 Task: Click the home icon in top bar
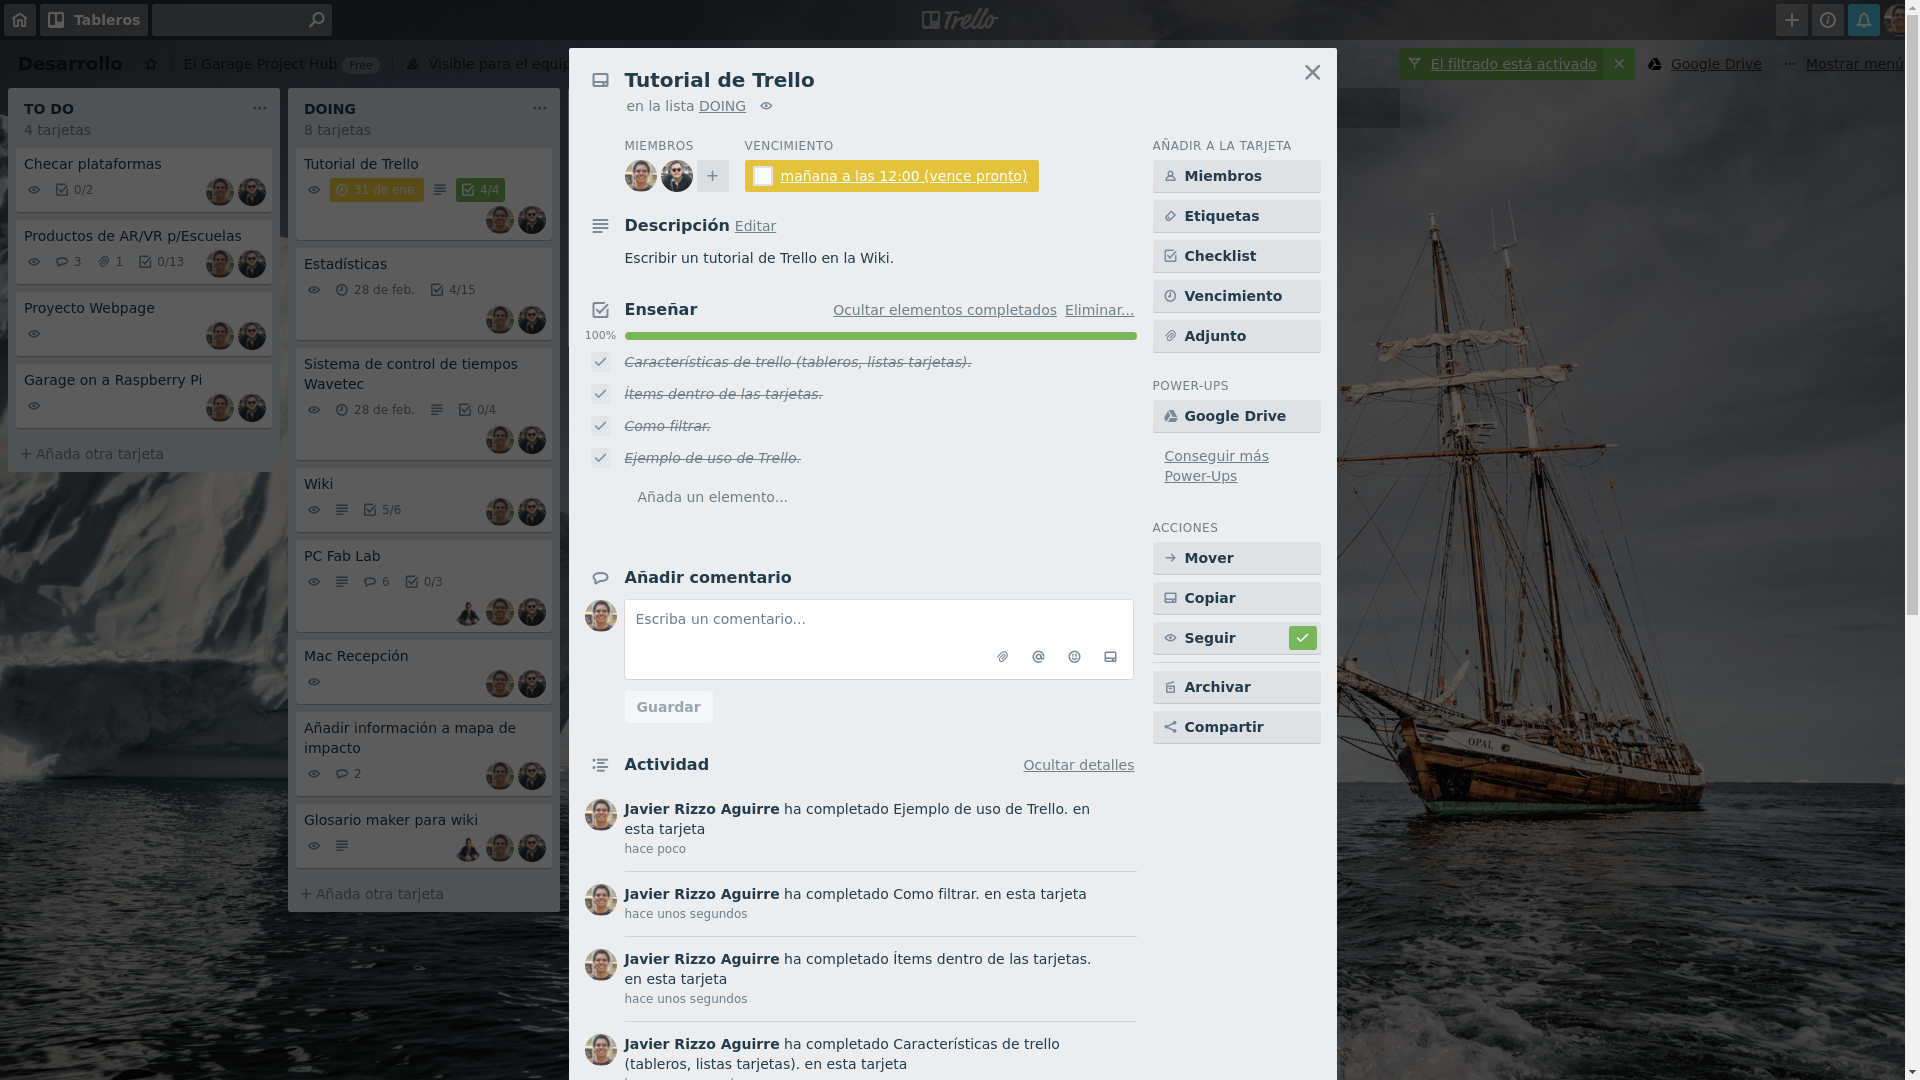pos(20,20)
